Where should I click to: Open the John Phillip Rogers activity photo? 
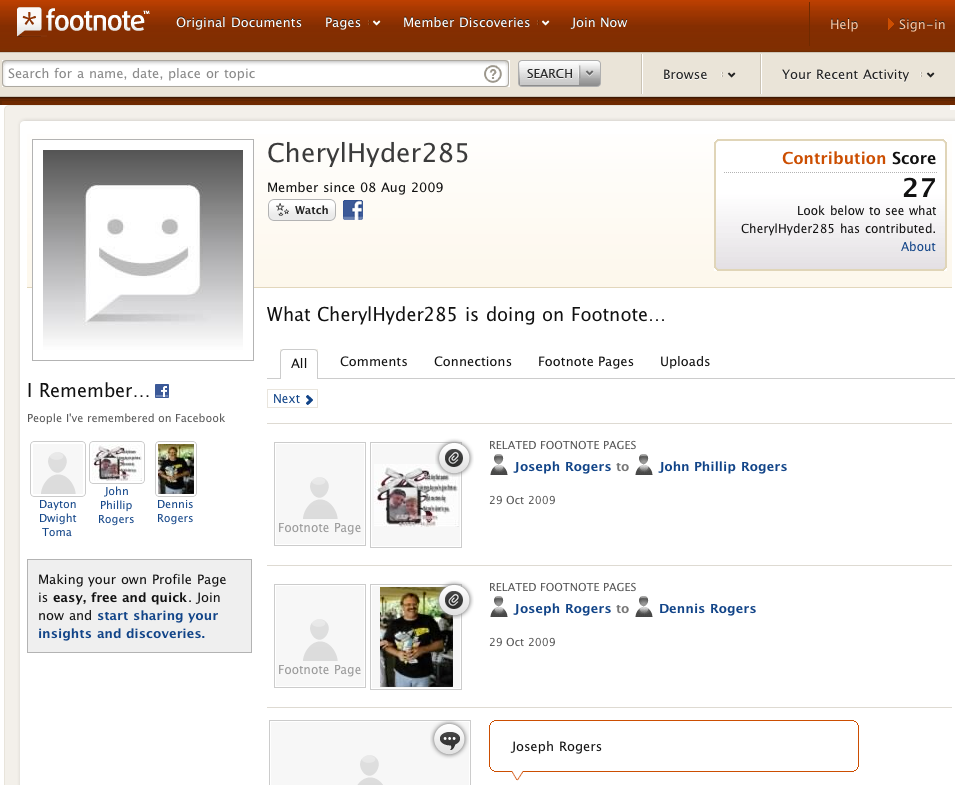tap(416, 495)
